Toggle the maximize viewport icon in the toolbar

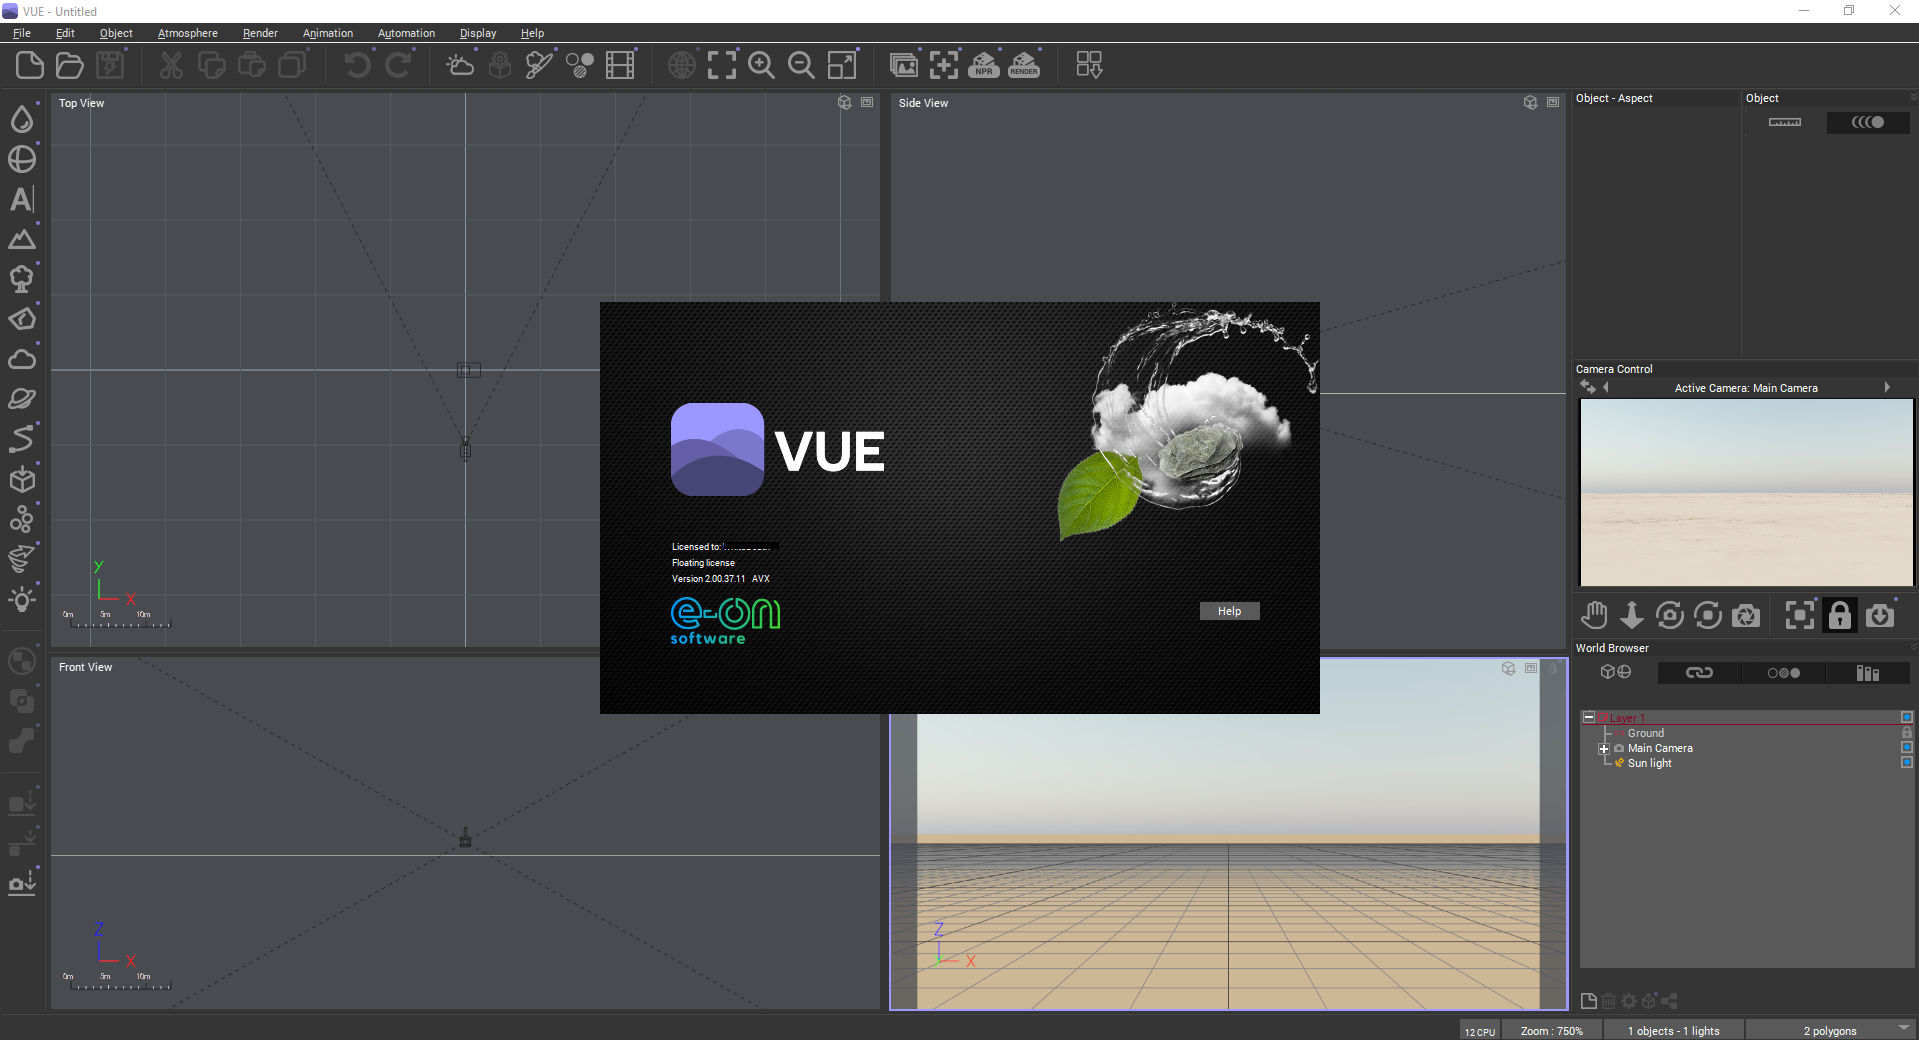tap(842, 66)
